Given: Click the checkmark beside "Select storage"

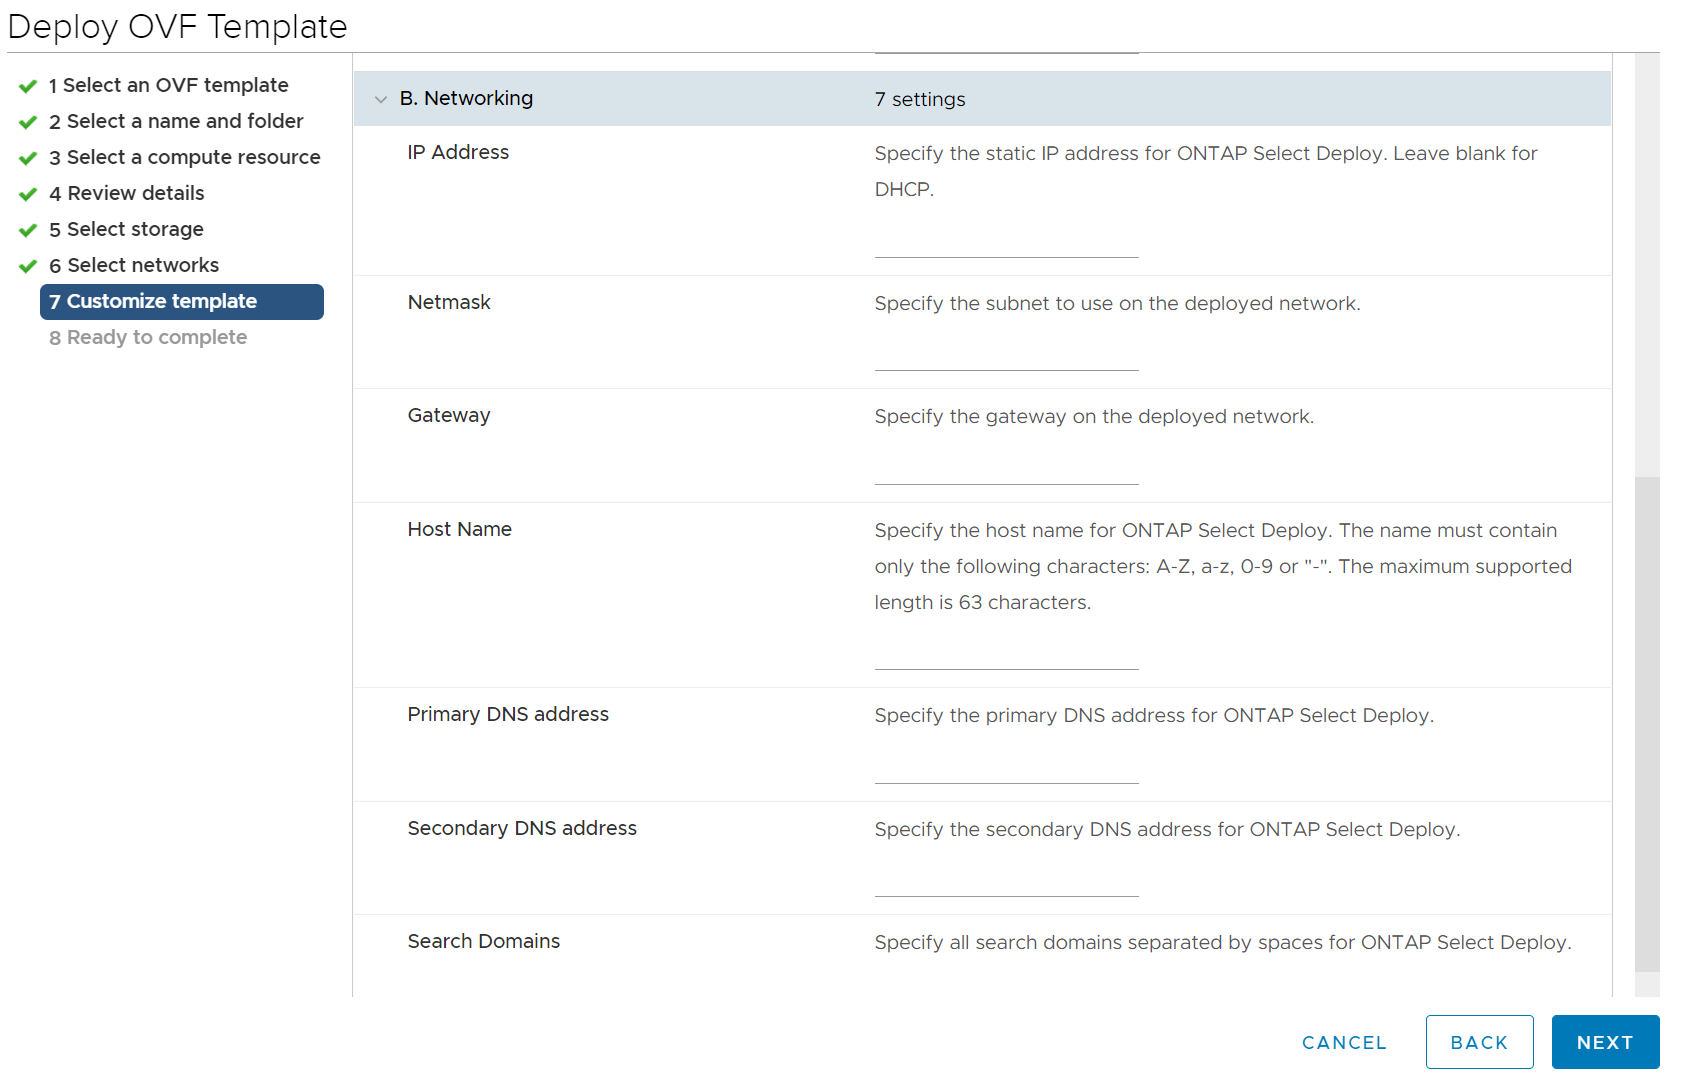Looking at the screenshot, I should (x=28, y=229).
